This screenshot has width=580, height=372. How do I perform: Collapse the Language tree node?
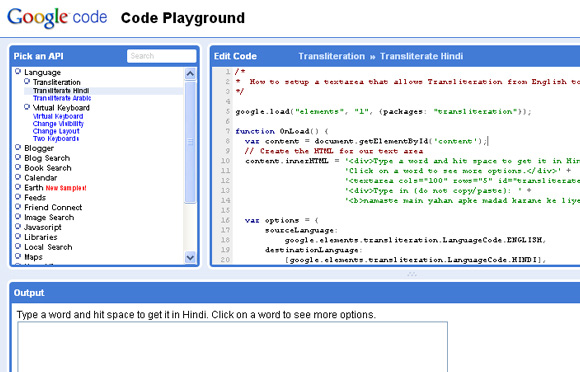[x=18, y=71]
